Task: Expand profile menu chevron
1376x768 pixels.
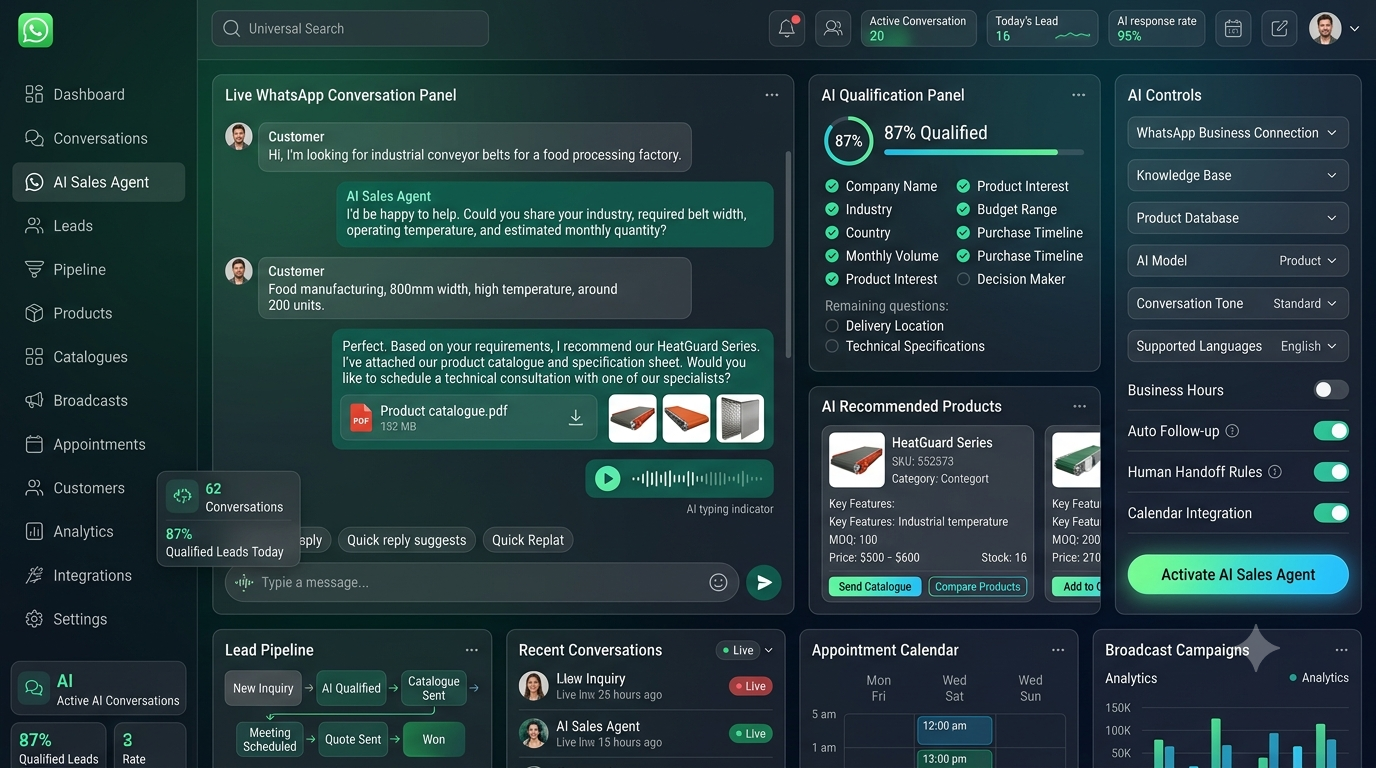Action: tap(1354, 29)
